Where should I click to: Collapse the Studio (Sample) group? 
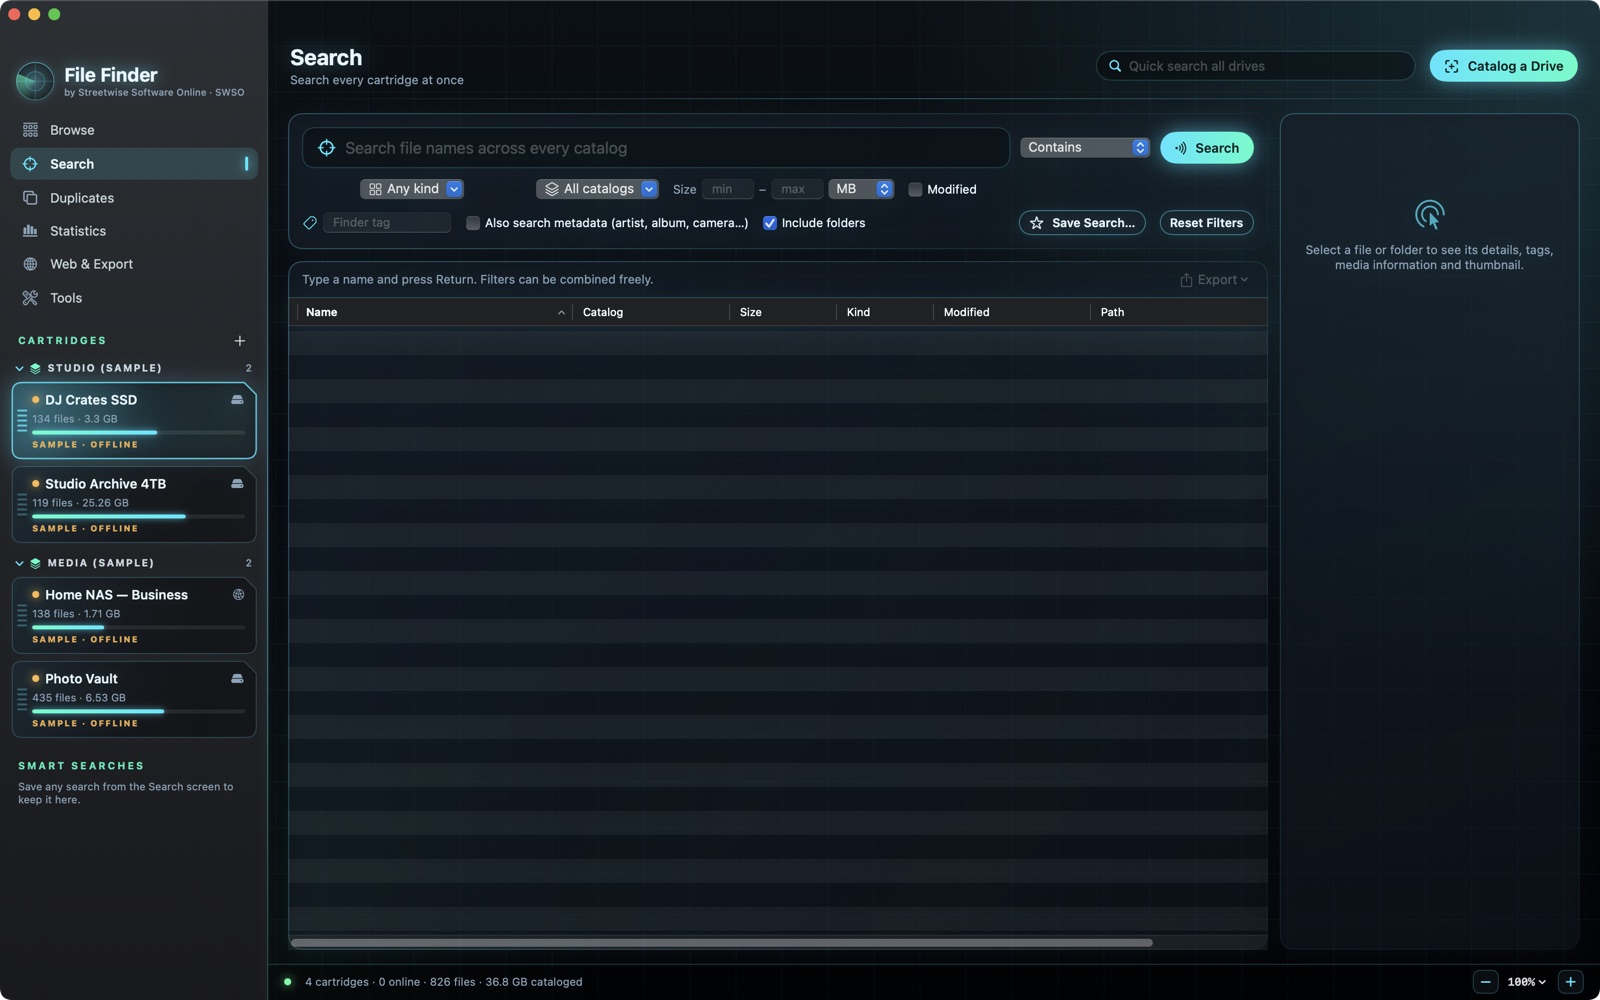click(x=20, y=368)
